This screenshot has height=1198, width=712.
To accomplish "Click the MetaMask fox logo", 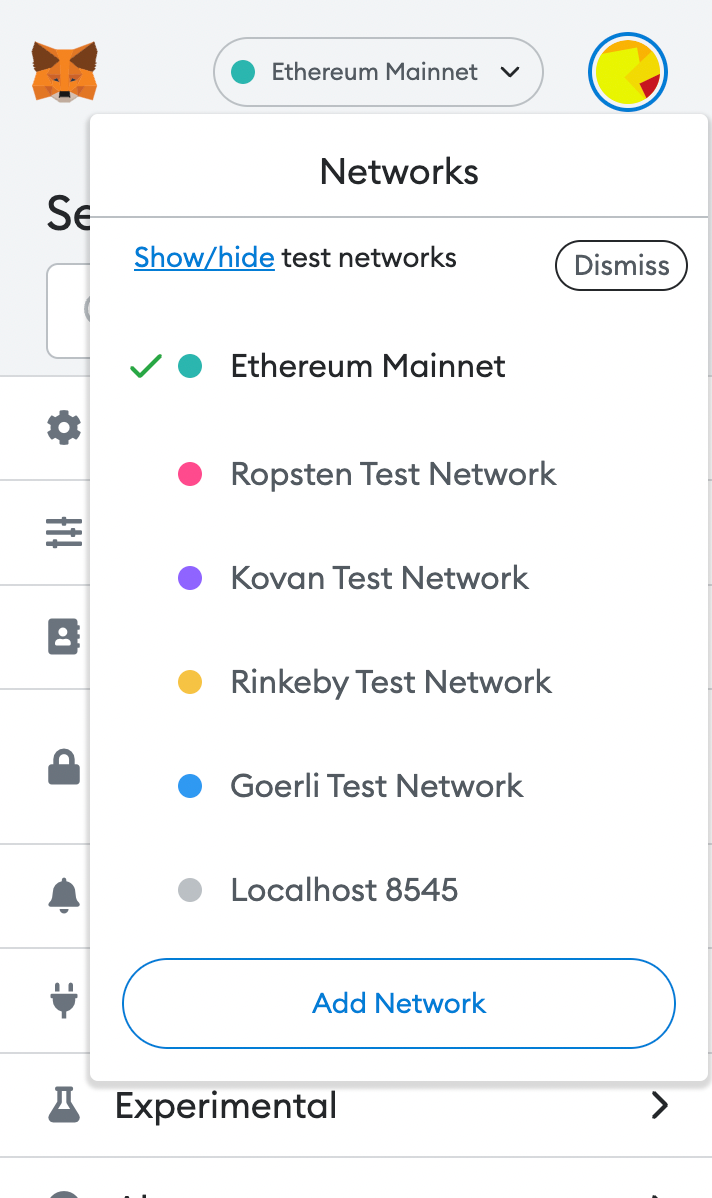I will [x=64, y=72].
